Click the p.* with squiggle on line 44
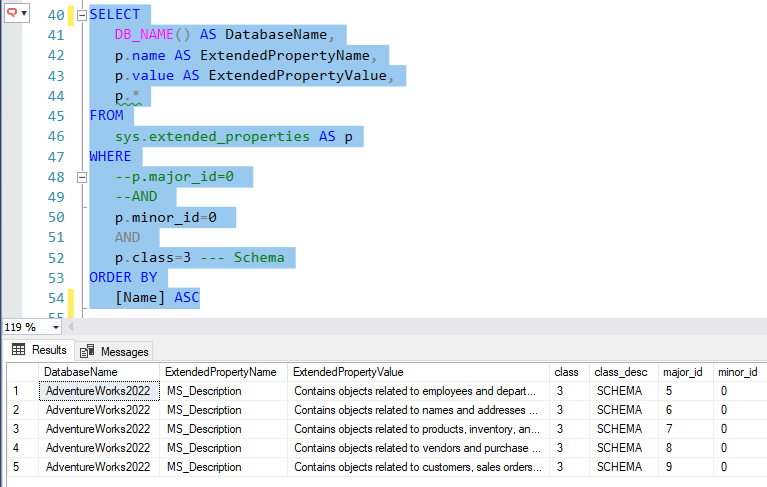This screenshot has width=767, height=487. coord(128,97)
